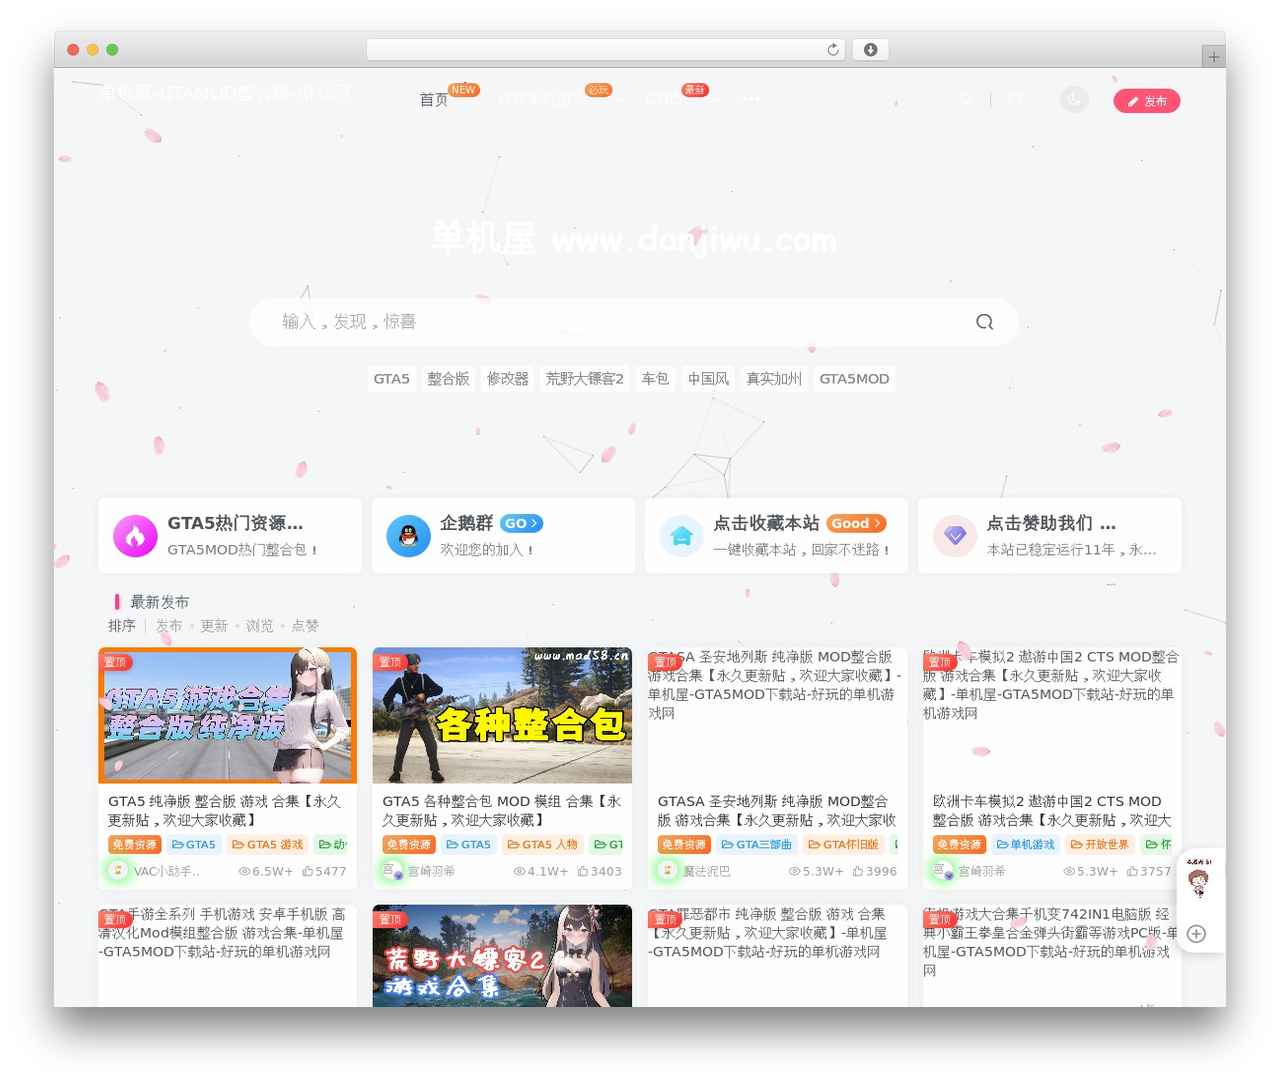Click the 魔法泥巴 author avatar
Screen dimensions: 1280x1084
click(667, 870)
